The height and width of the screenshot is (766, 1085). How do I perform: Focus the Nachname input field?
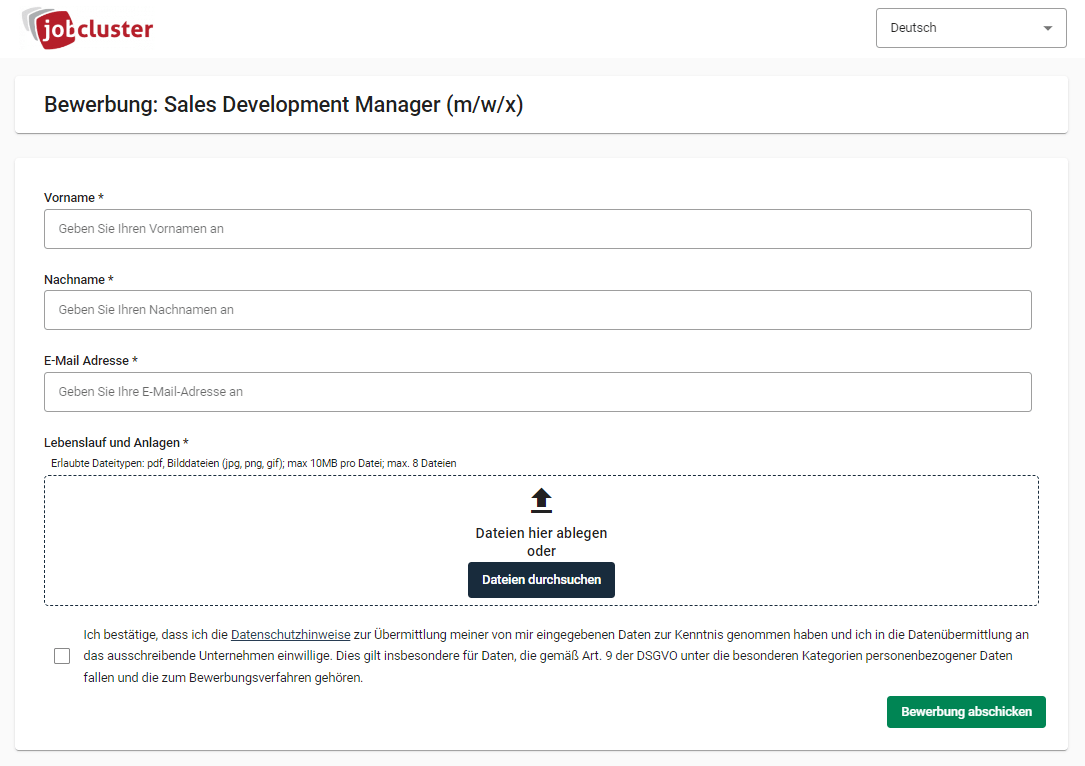pos(537,310)
